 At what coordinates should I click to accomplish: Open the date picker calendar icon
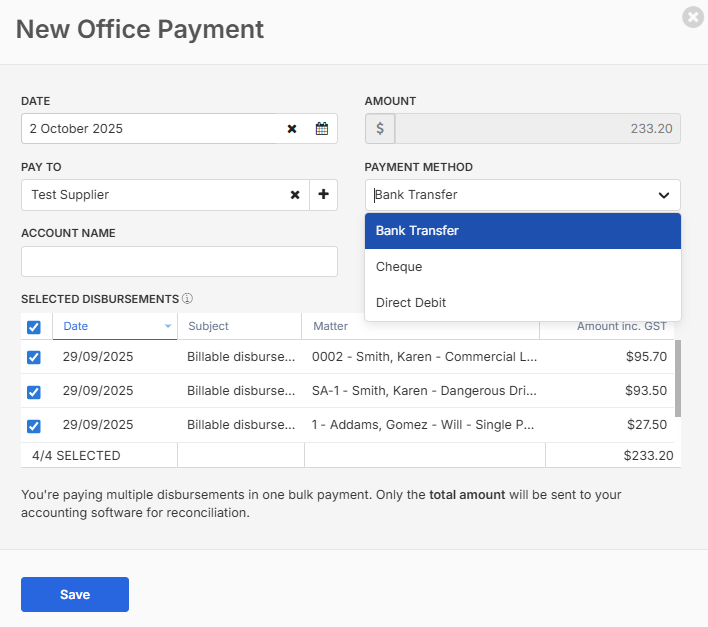(x=322, y=129)
